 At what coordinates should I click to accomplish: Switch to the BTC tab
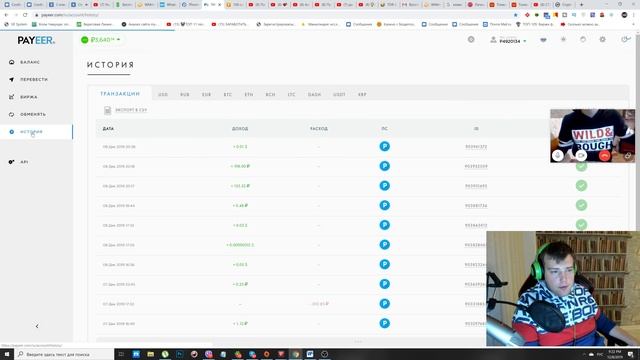[228, 95]
